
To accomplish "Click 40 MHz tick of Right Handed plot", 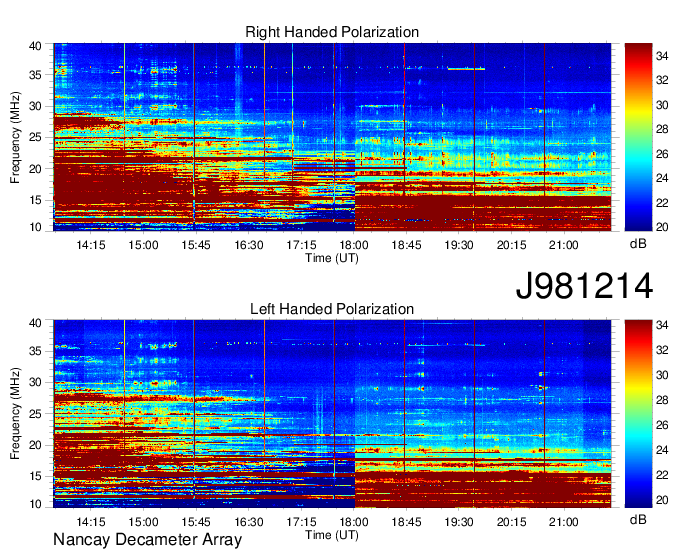I will pos(35,46).
